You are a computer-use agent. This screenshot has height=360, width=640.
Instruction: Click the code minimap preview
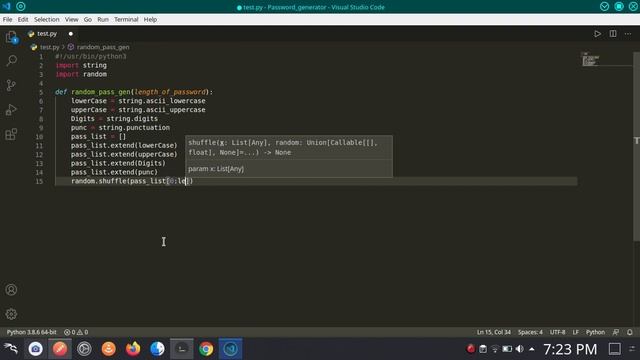coord(591,60)
